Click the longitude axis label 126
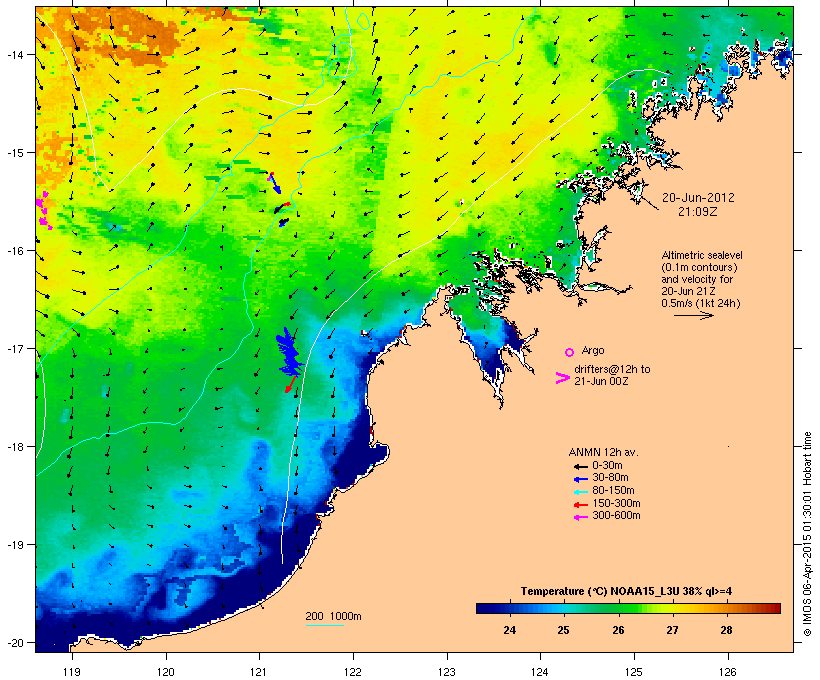The width and height of the screenshot is (820, 680). pos(727,672)
